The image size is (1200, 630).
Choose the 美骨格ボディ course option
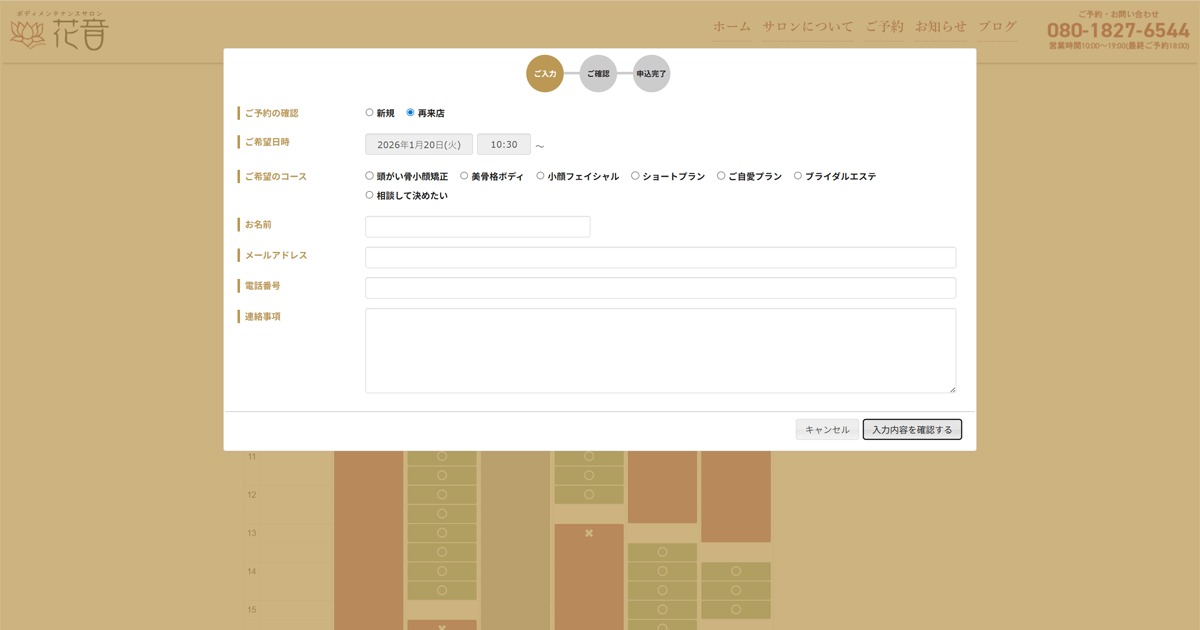[464, 176]
